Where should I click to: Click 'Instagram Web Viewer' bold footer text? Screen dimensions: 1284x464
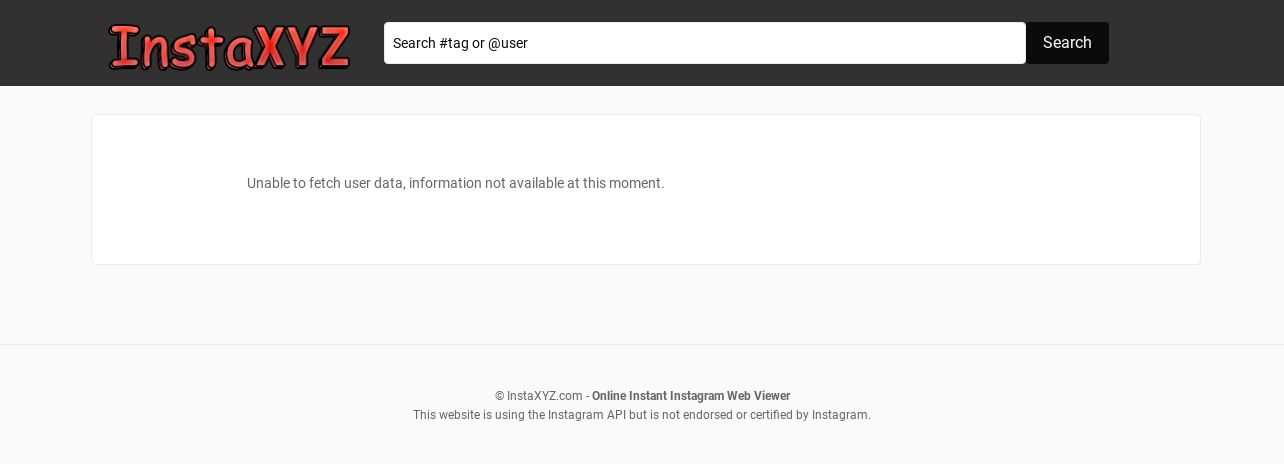coord(730,396)
